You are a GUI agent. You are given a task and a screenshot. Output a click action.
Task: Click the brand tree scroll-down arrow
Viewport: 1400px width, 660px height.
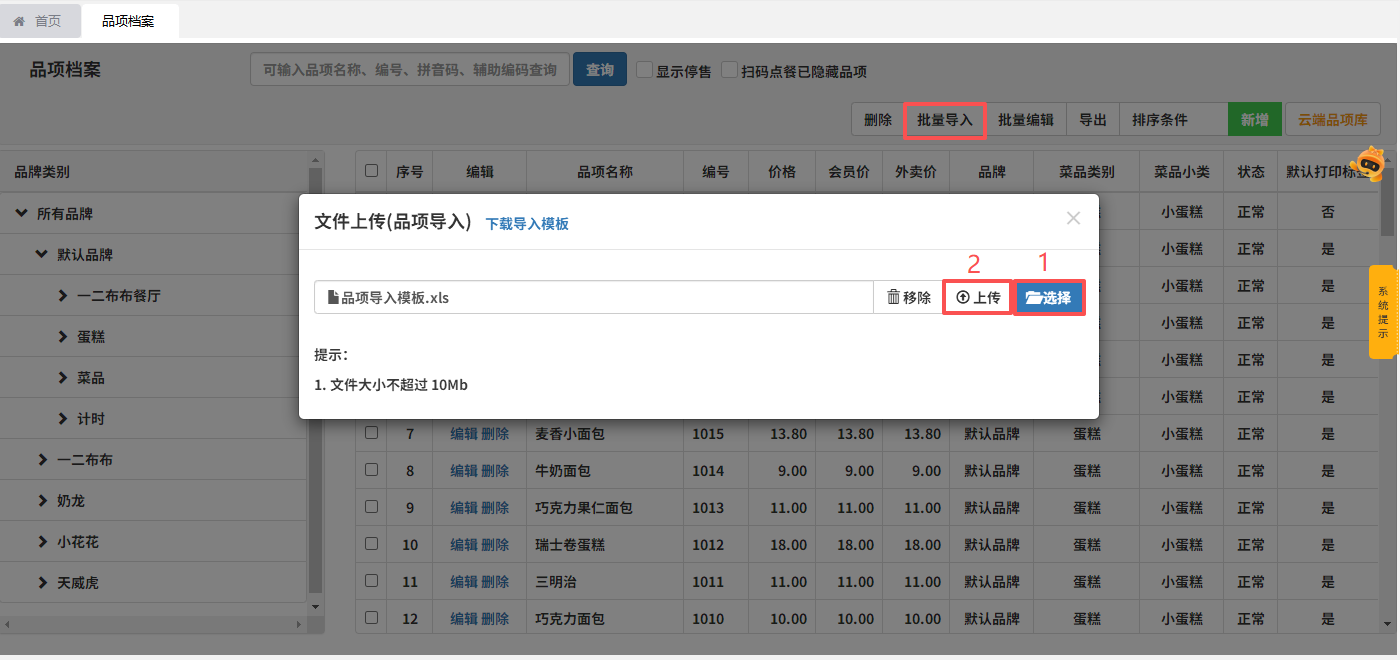(316, 606)
